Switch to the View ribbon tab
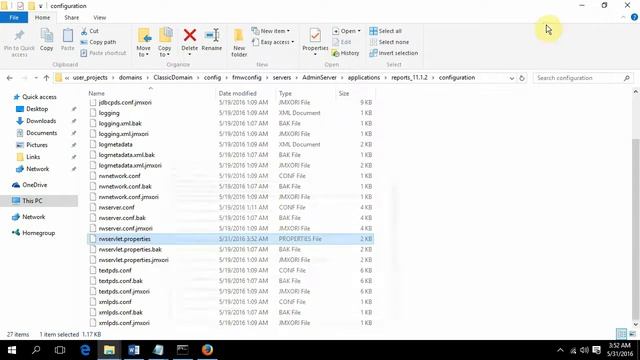Screen dimensions: 640x360 (100, 18)
